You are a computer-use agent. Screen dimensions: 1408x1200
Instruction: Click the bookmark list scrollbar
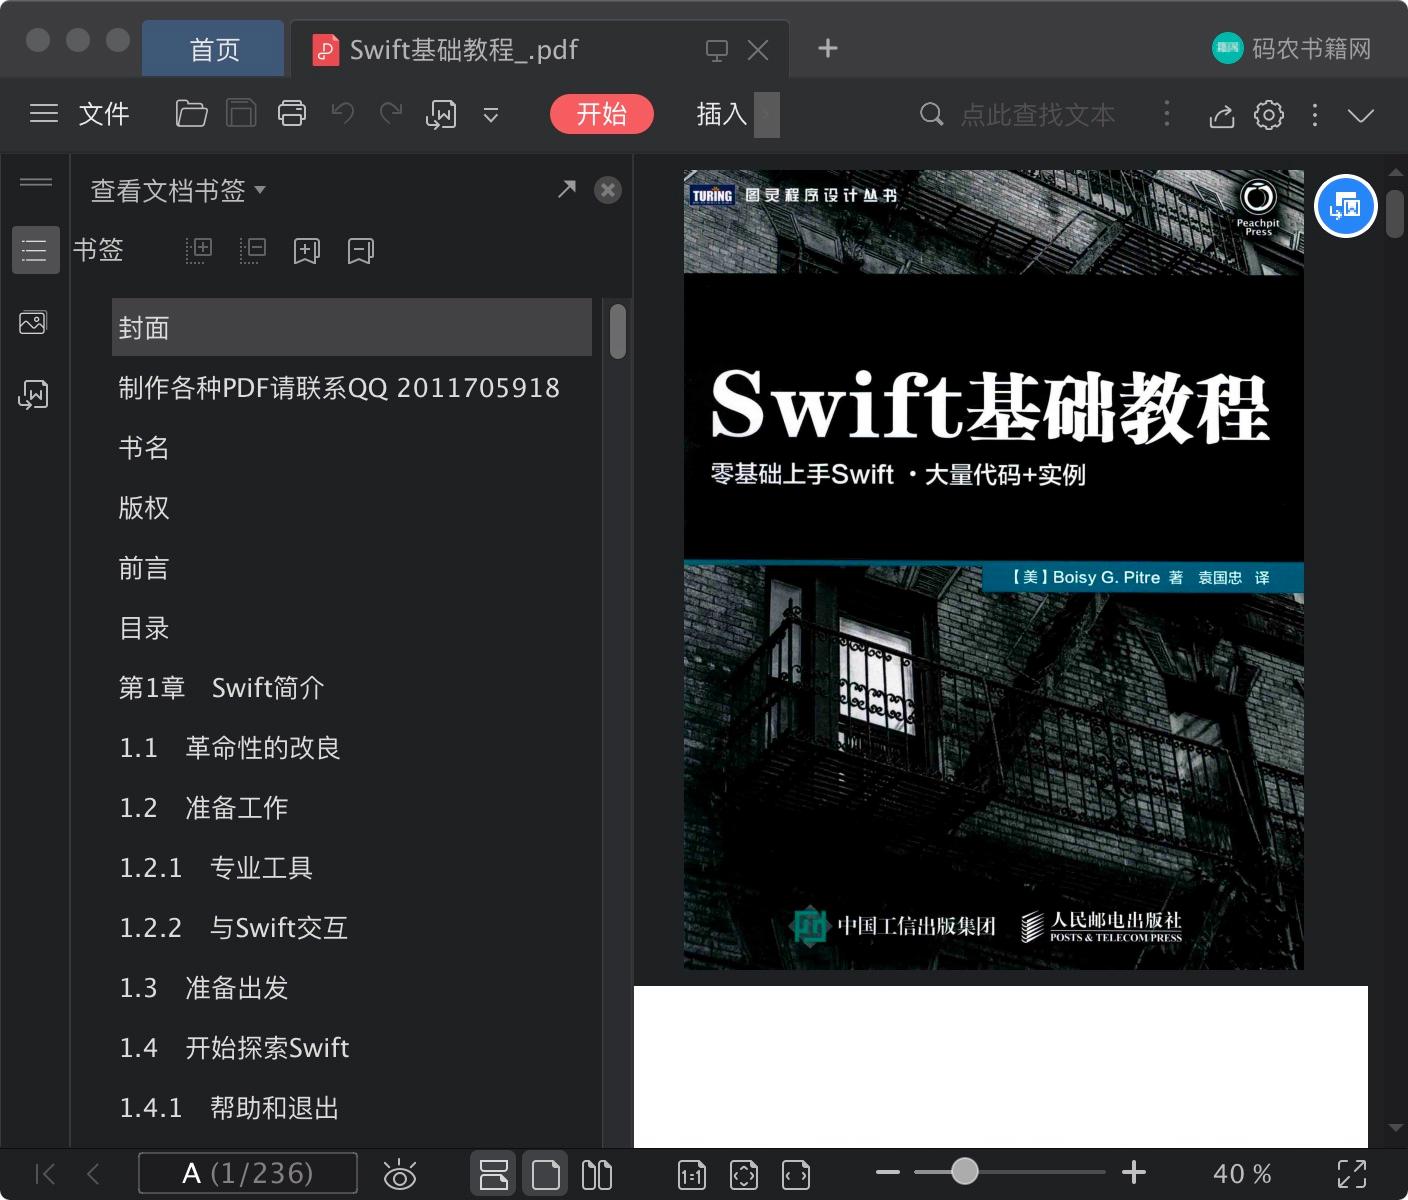coord(618,331)
